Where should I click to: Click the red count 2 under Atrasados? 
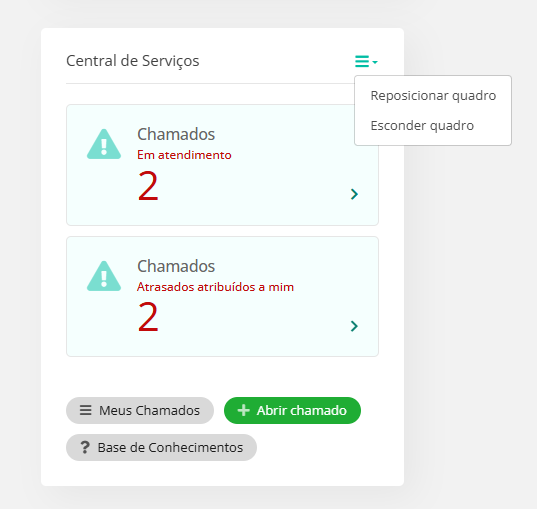point(148,317)
